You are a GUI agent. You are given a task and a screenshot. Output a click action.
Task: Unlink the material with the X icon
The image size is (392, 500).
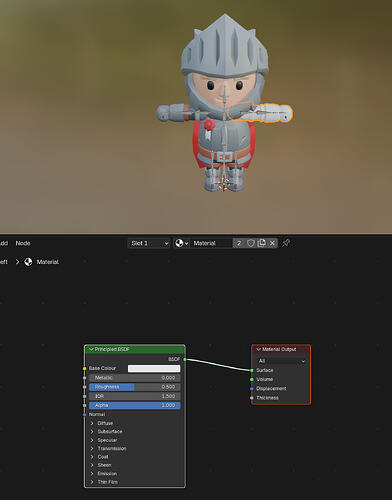click(272, 243)
